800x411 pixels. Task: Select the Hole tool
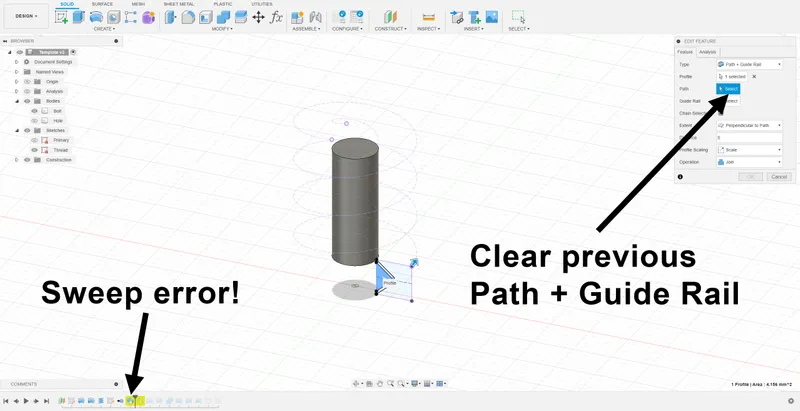tap(113, 17)
